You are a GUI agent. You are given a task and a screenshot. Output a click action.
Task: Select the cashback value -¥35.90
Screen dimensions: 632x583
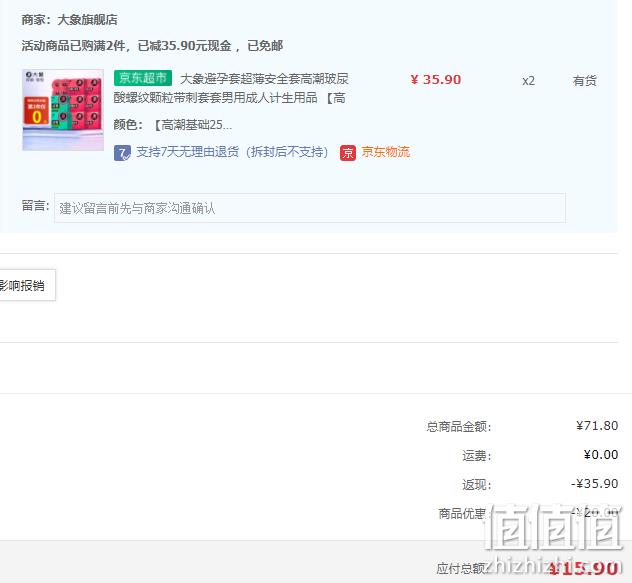pyautogui.click(x=595, y=483)
